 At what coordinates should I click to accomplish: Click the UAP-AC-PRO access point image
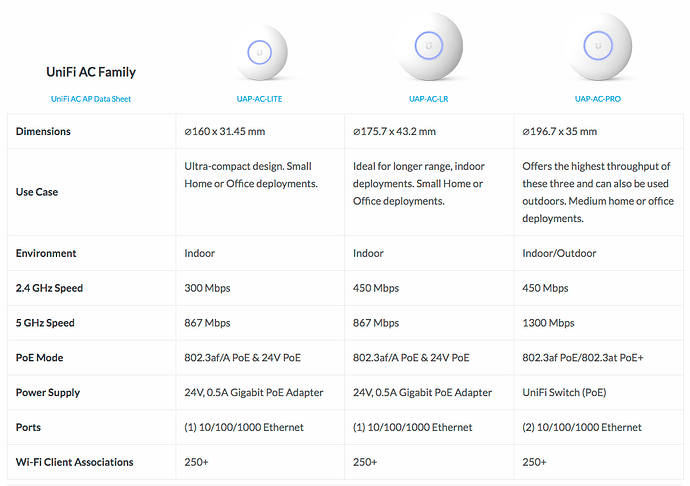[598, 46]
